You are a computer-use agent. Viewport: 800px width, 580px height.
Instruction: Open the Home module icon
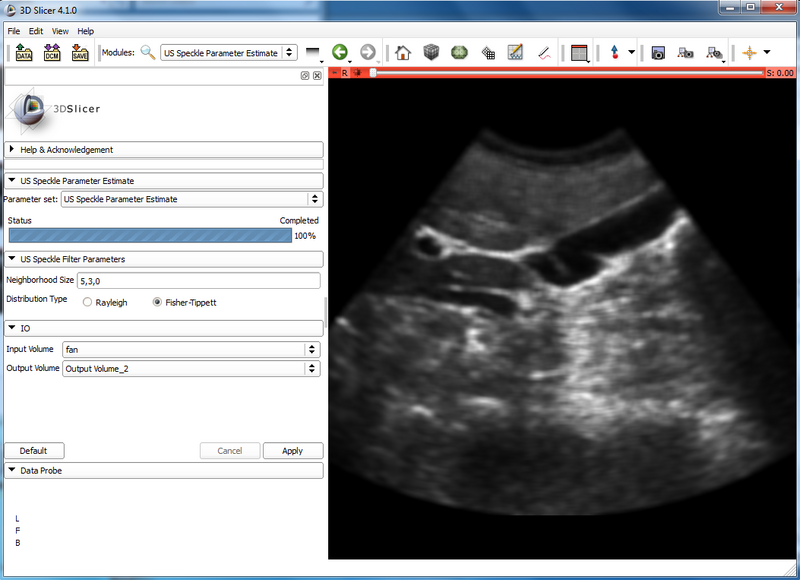pos(403,53)
